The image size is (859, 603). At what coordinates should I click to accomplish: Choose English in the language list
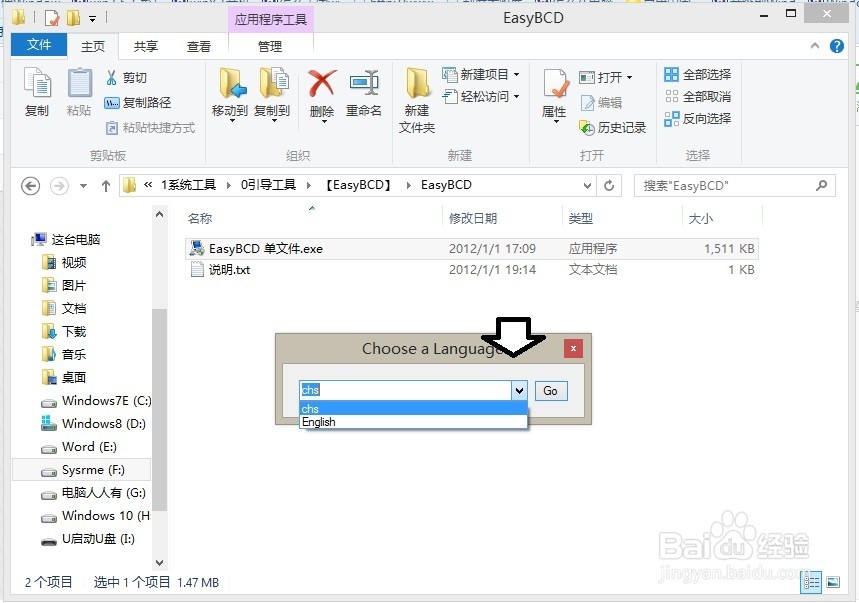[x=318, y=422]
